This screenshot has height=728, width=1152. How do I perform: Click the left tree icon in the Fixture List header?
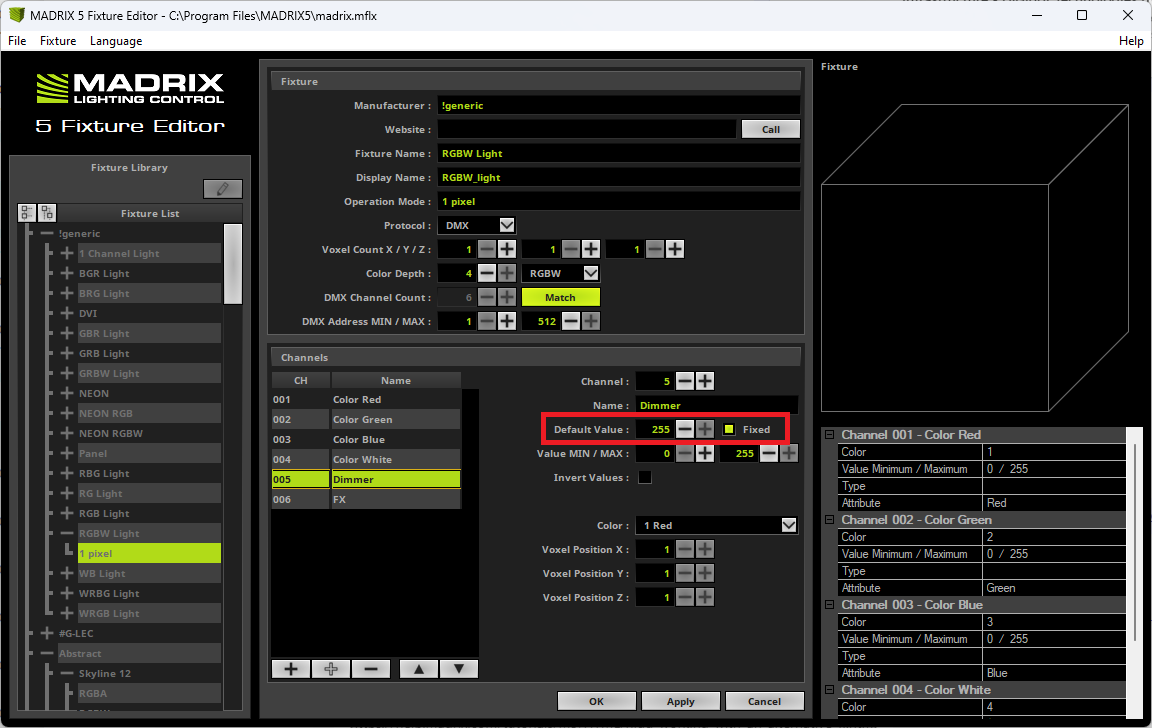click(27, 213)
